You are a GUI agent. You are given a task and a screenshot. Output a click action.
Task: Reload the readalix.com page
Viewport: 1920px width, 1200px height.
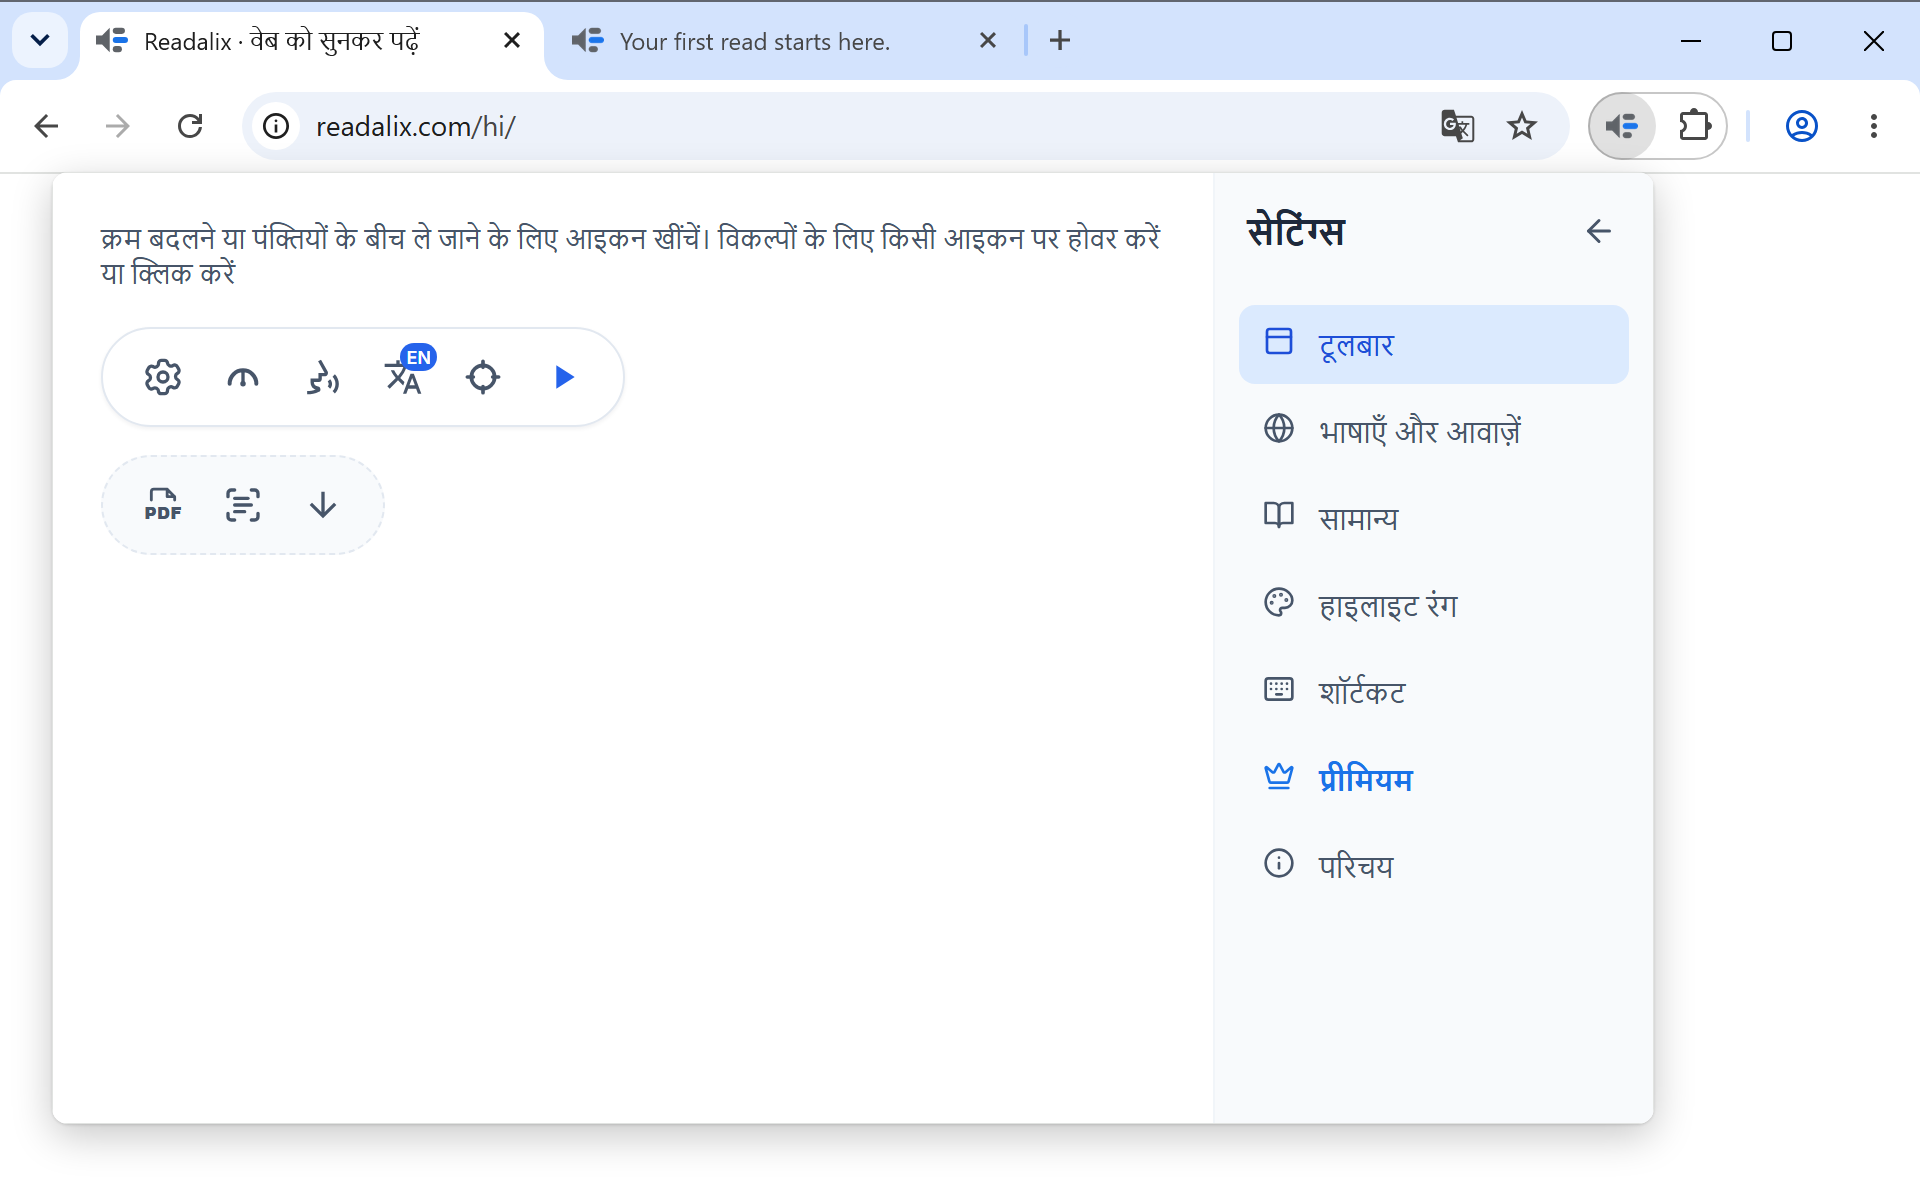click(190, 126)
